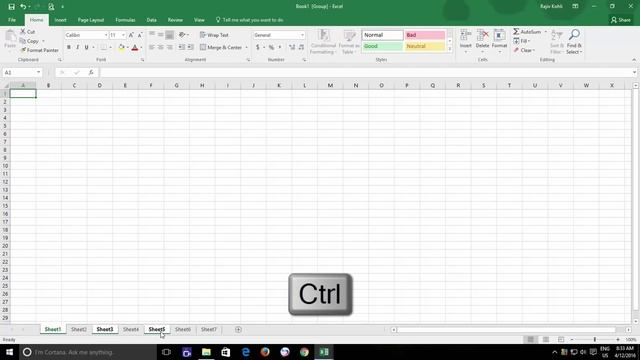This screenshot has height=360, width=640.
Task: Click the Percent Style icon
Action: [x=271, y=47]
